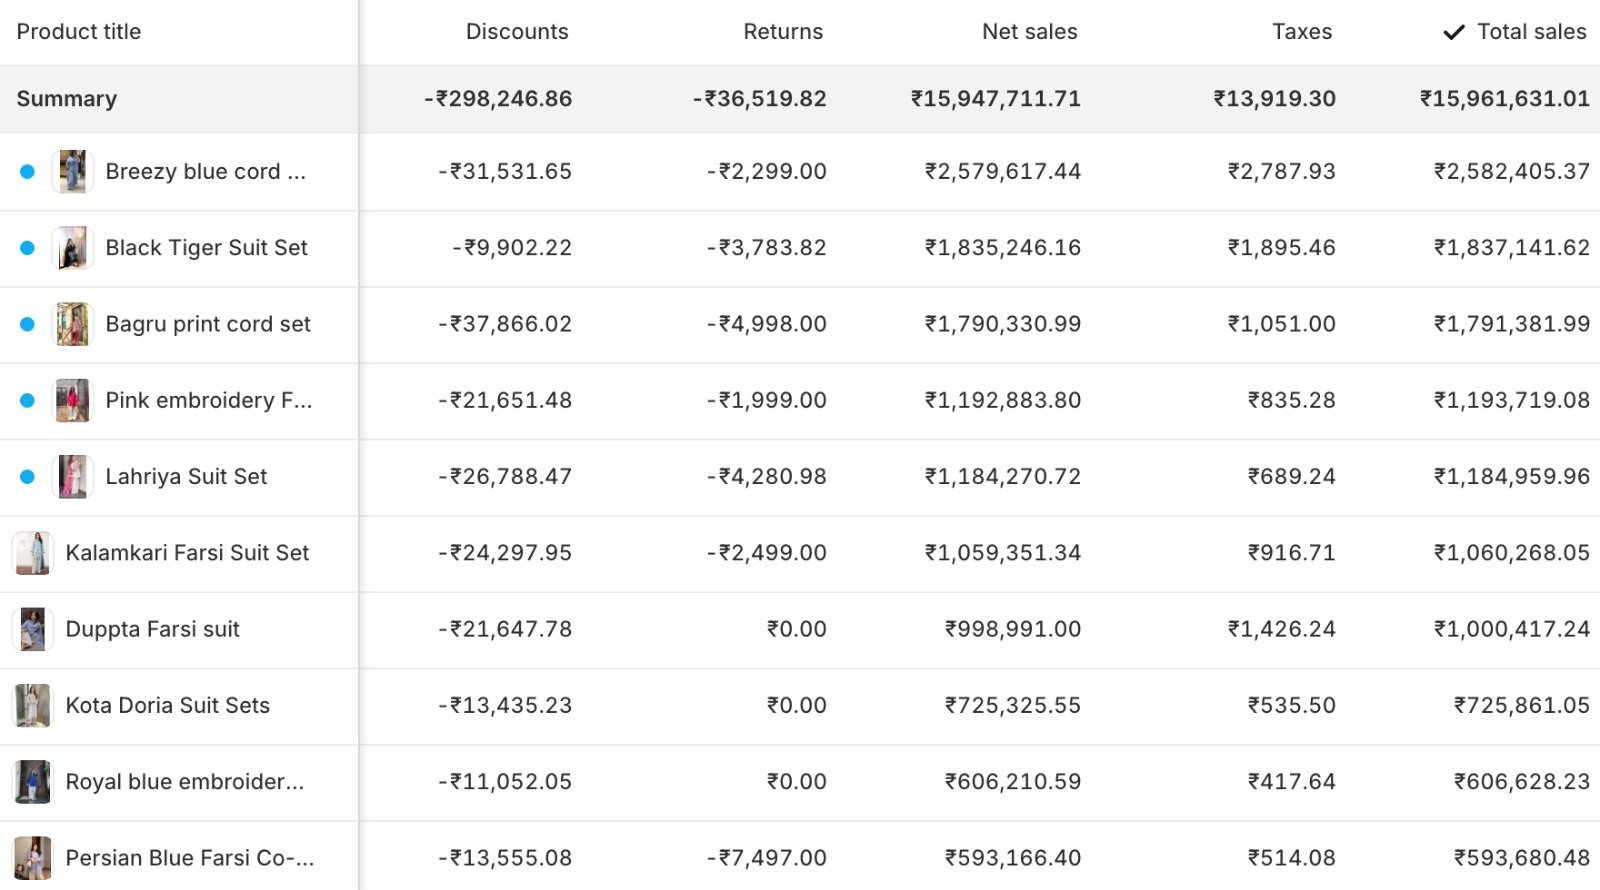The width and height of the screenshot is (1600, 890).
Task: Click the Bagru print cord set thumbnail
Action: tap(72, 324)
